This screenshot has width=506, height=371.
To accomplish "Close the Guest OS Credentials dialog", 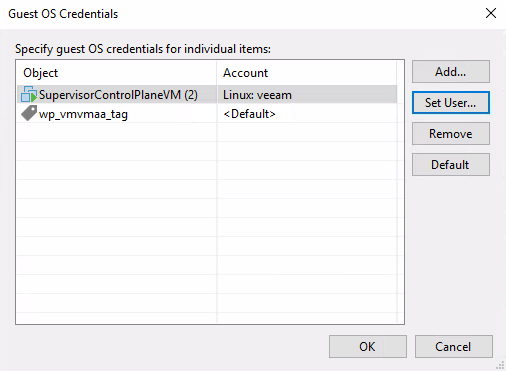I will pyautogui.click(x=491, y=13).
